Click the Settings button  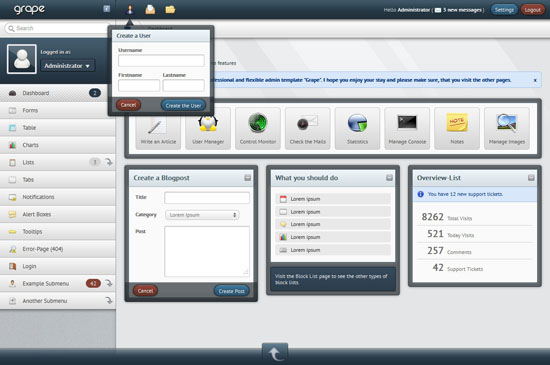pos(504,10)
